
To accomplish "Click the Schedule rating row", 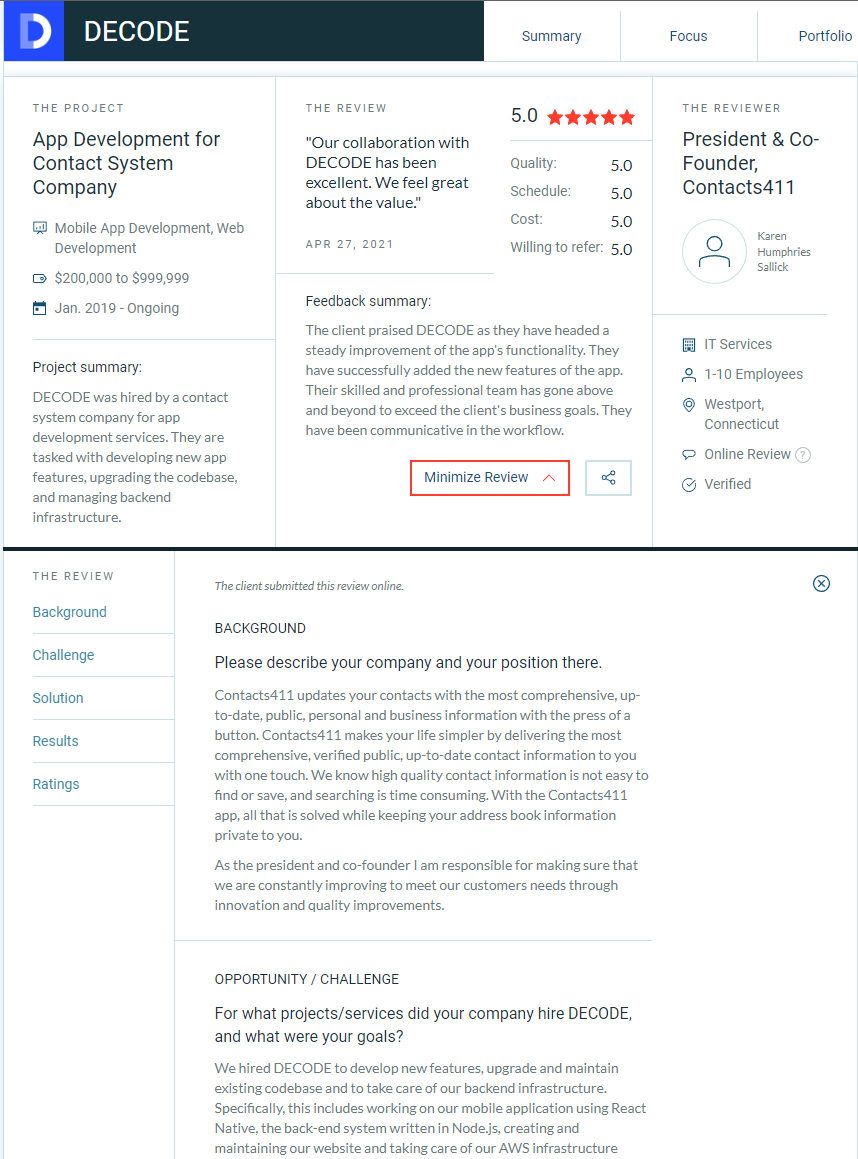I will pos(571,192).
